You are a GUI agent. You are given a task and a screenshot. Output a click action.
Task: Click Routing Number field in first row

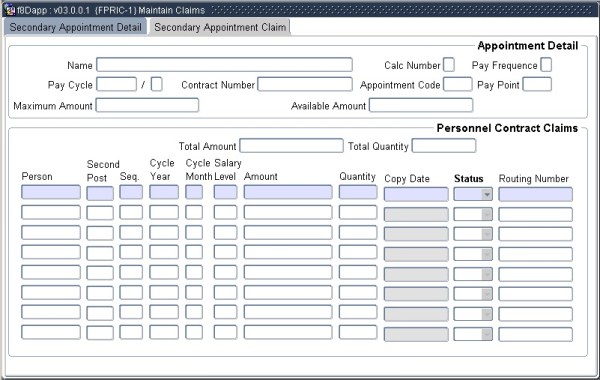pyautogui.click(x=536, y=194)
